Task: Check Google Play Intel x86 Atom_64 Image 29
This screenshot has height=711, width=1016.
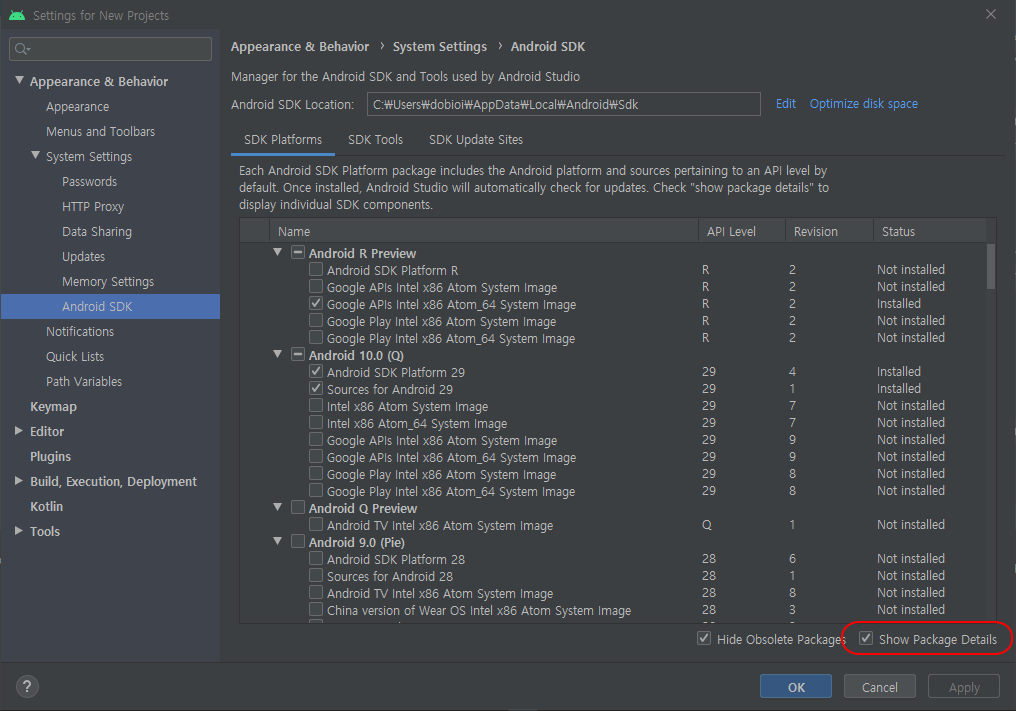Action: pos(316,490)
